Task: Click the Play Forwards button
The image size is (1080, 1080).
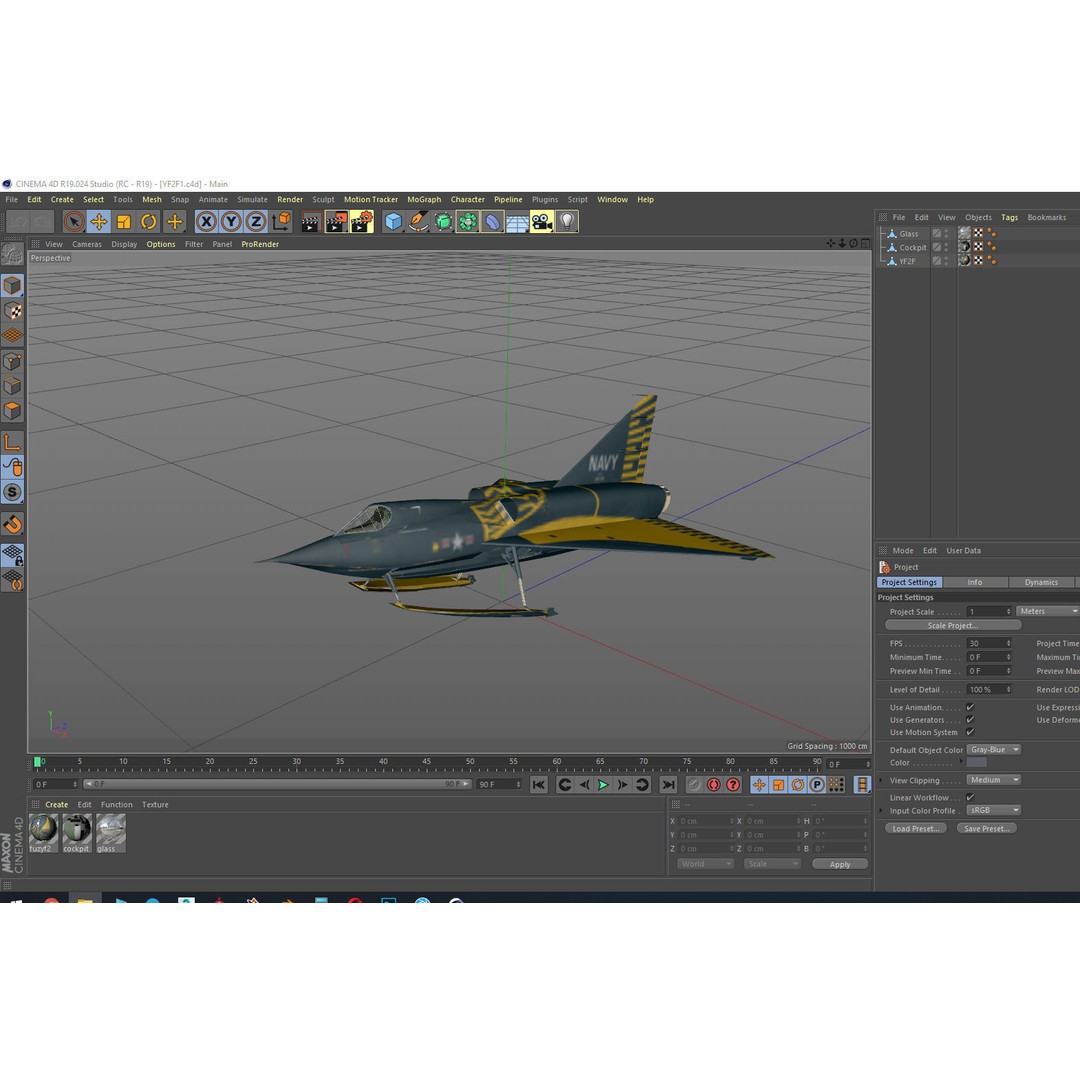Action: (603, 785)
